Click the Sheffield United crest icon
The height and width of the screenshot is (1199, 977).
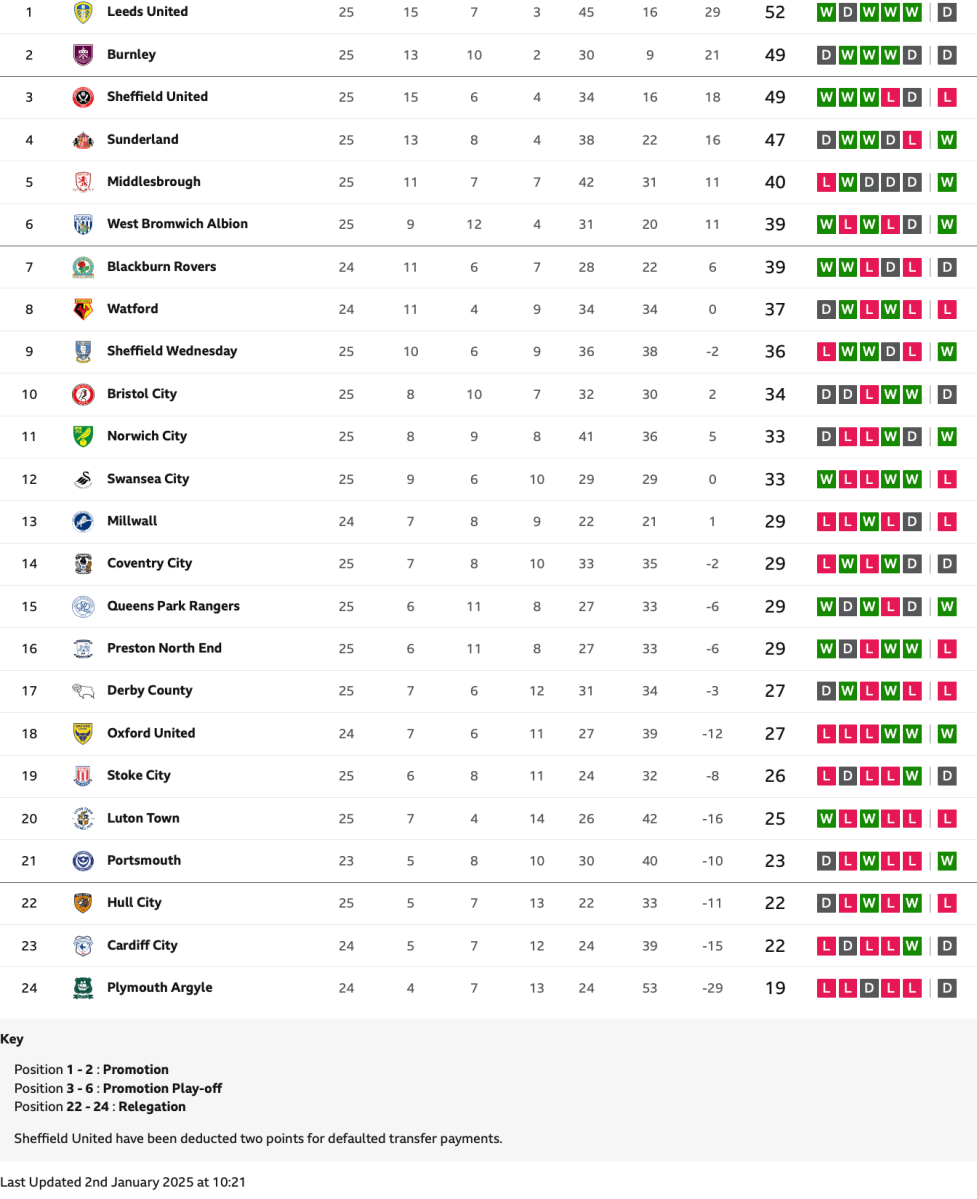(83, 97)
